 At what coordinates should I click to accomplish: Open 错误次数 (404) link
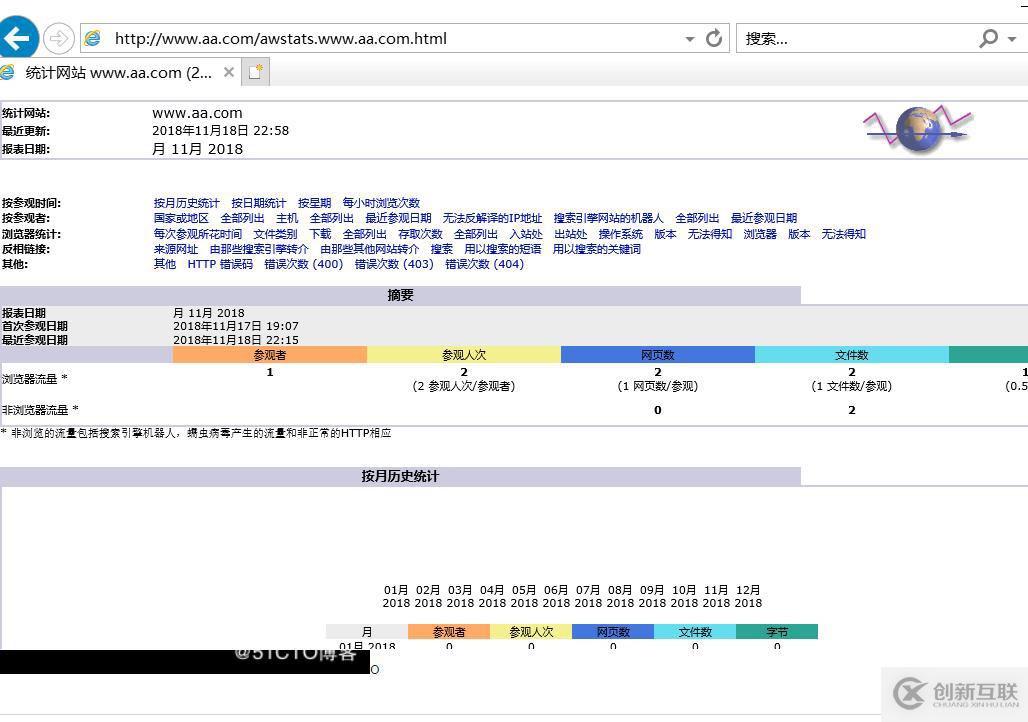tap(484, 264)
